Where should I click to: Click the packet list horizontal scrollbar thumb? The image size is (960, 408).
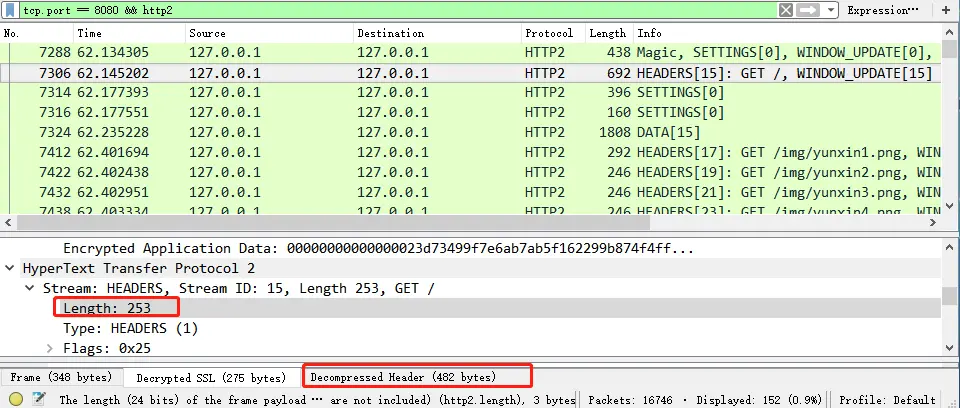pyautogui.click(x=332, y=222)
